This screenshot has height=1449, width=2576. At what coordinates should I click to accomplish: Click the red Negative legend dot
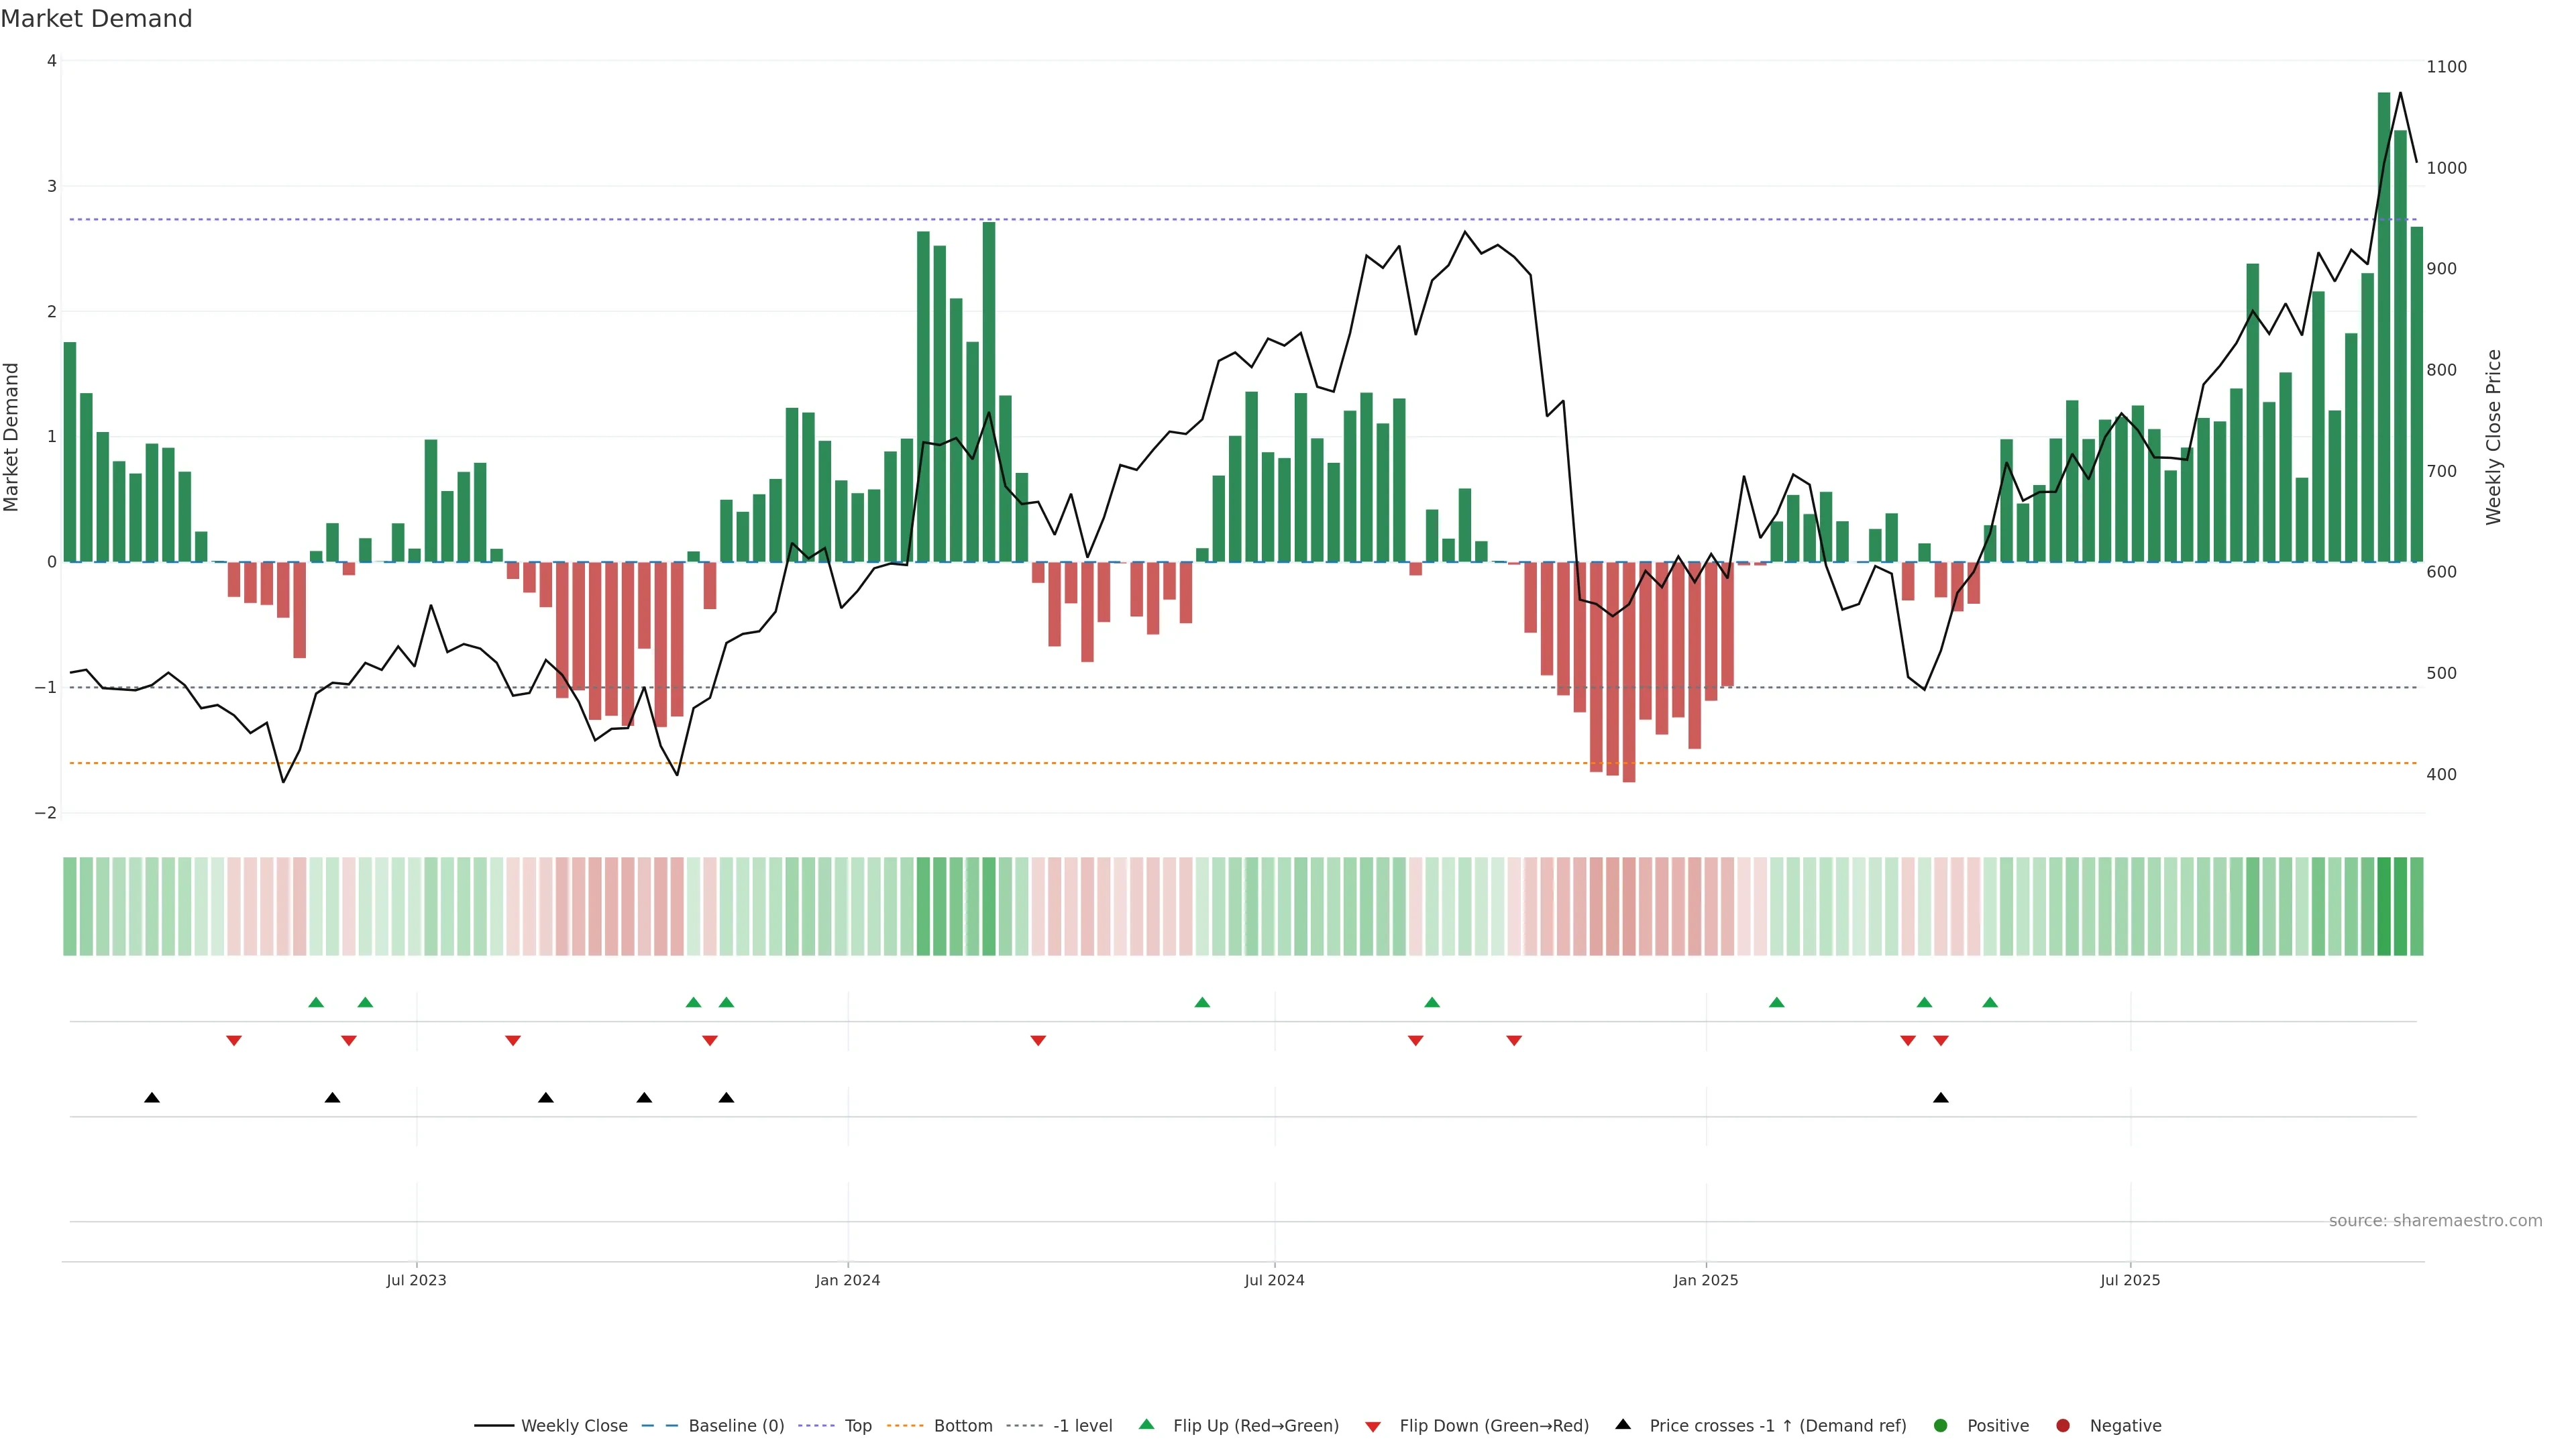click(2062, 1425)
